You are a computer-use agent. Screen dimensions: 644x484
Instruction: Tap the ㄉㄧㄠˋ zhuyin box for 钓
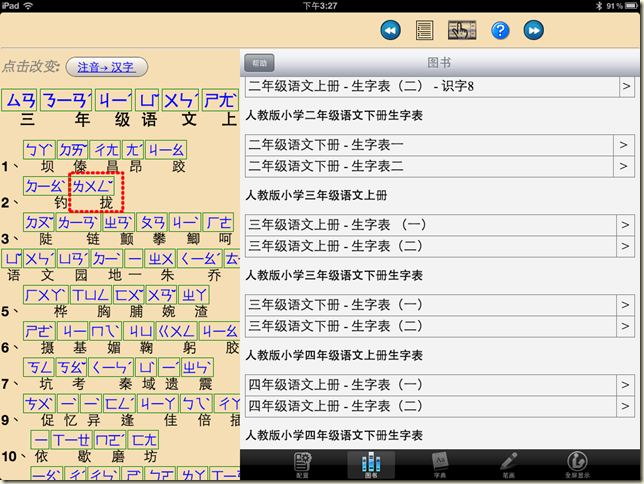coord(45,186)
